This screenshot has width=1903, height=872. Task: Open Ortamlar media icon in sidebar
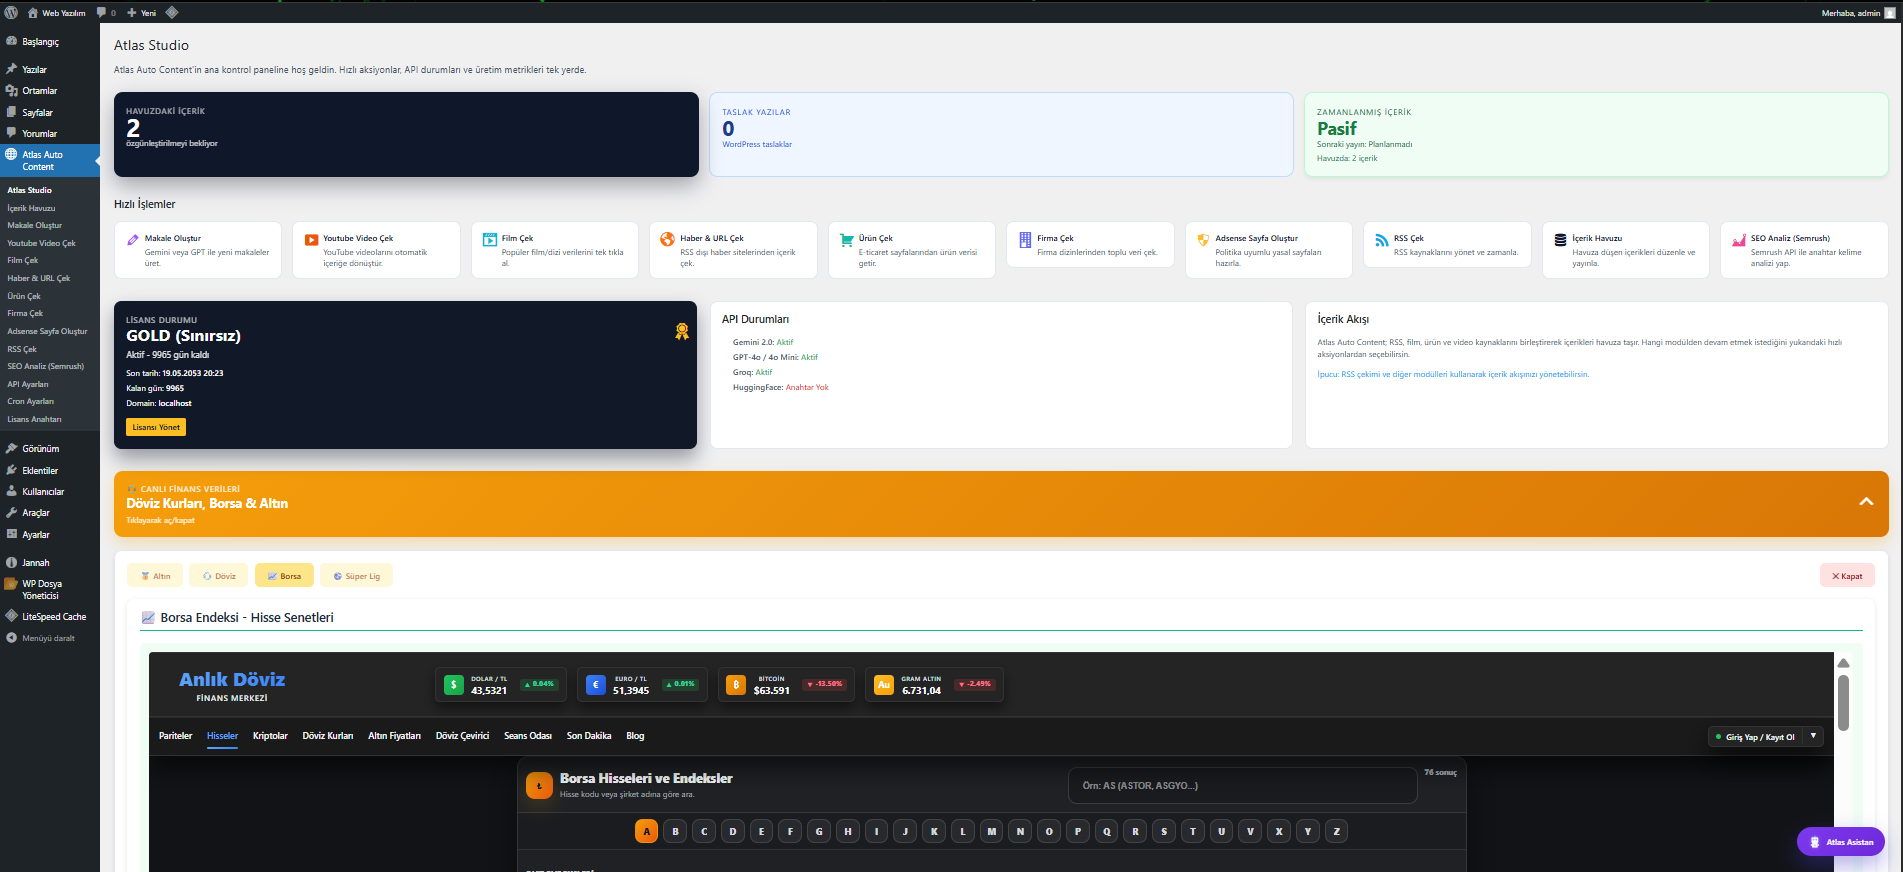point(12,91)
